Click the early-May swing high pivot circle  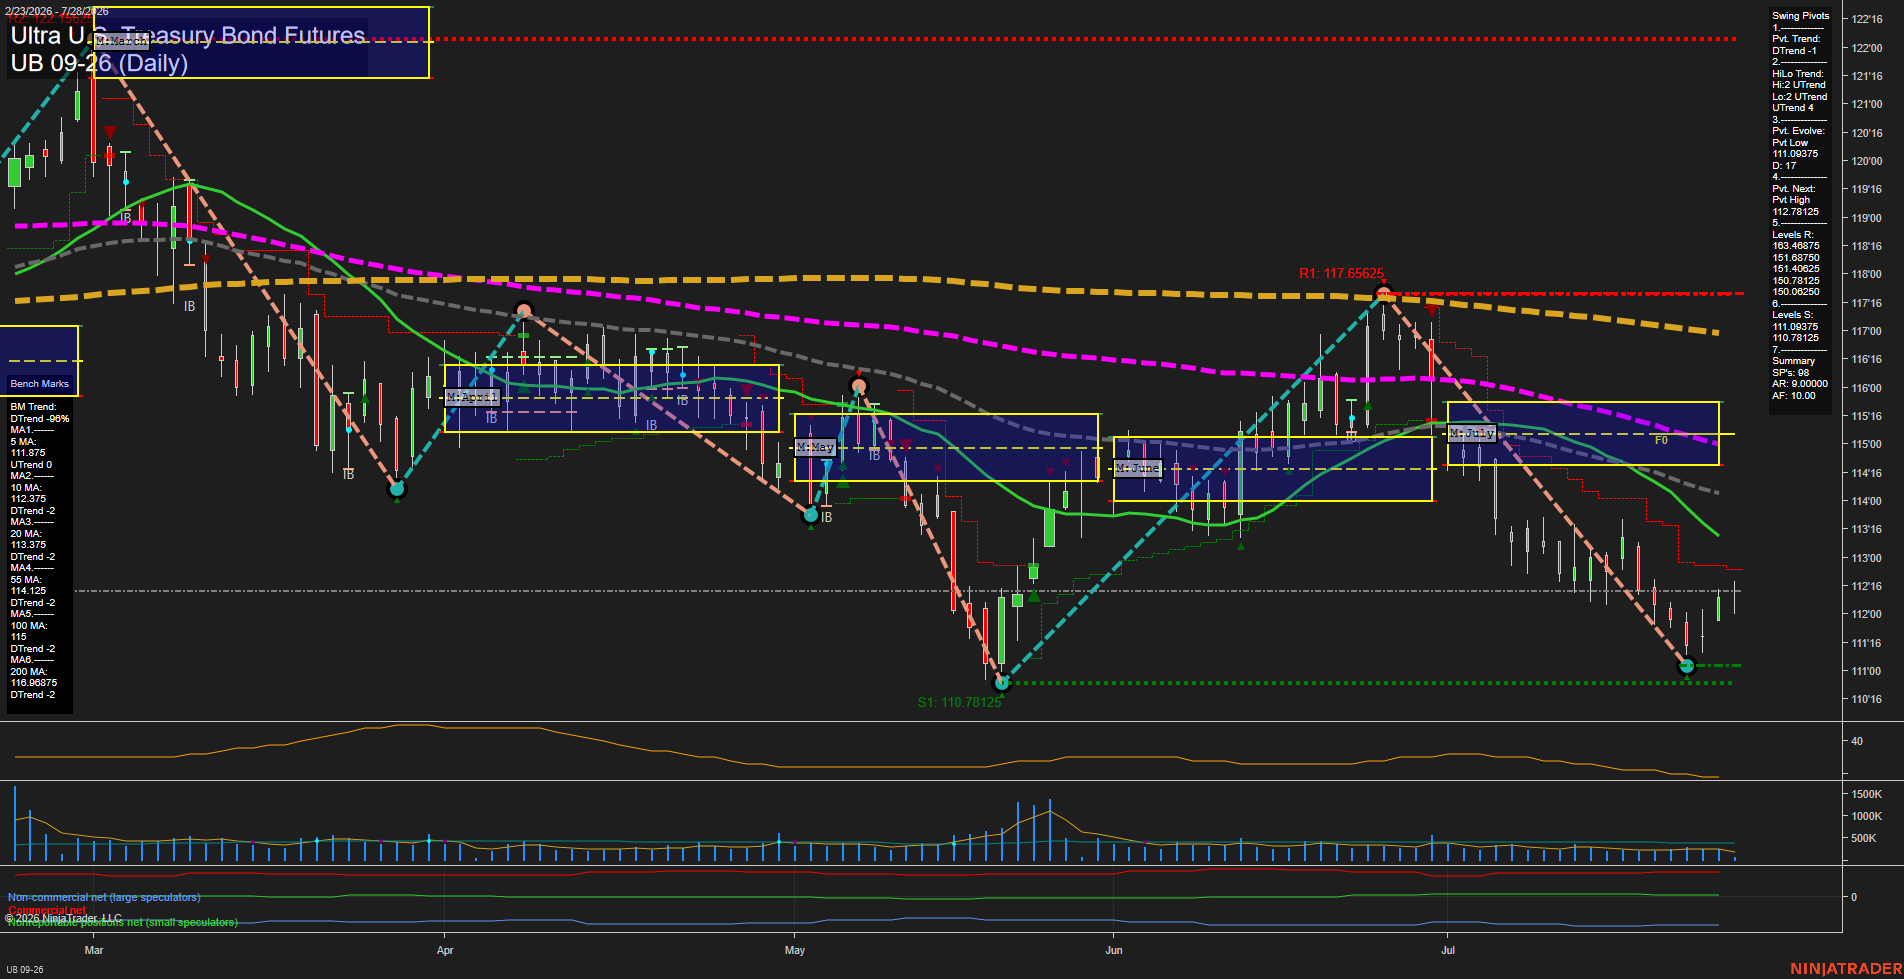858,386
